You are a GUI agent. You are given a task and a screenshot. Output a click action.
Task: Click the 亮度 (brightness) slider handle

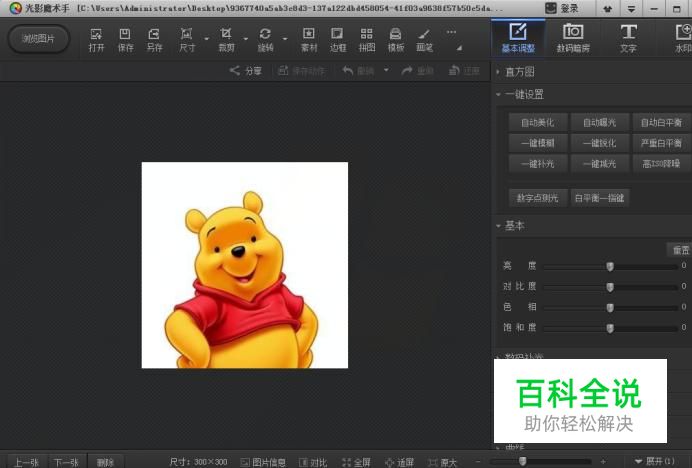[x=610, y=266]
